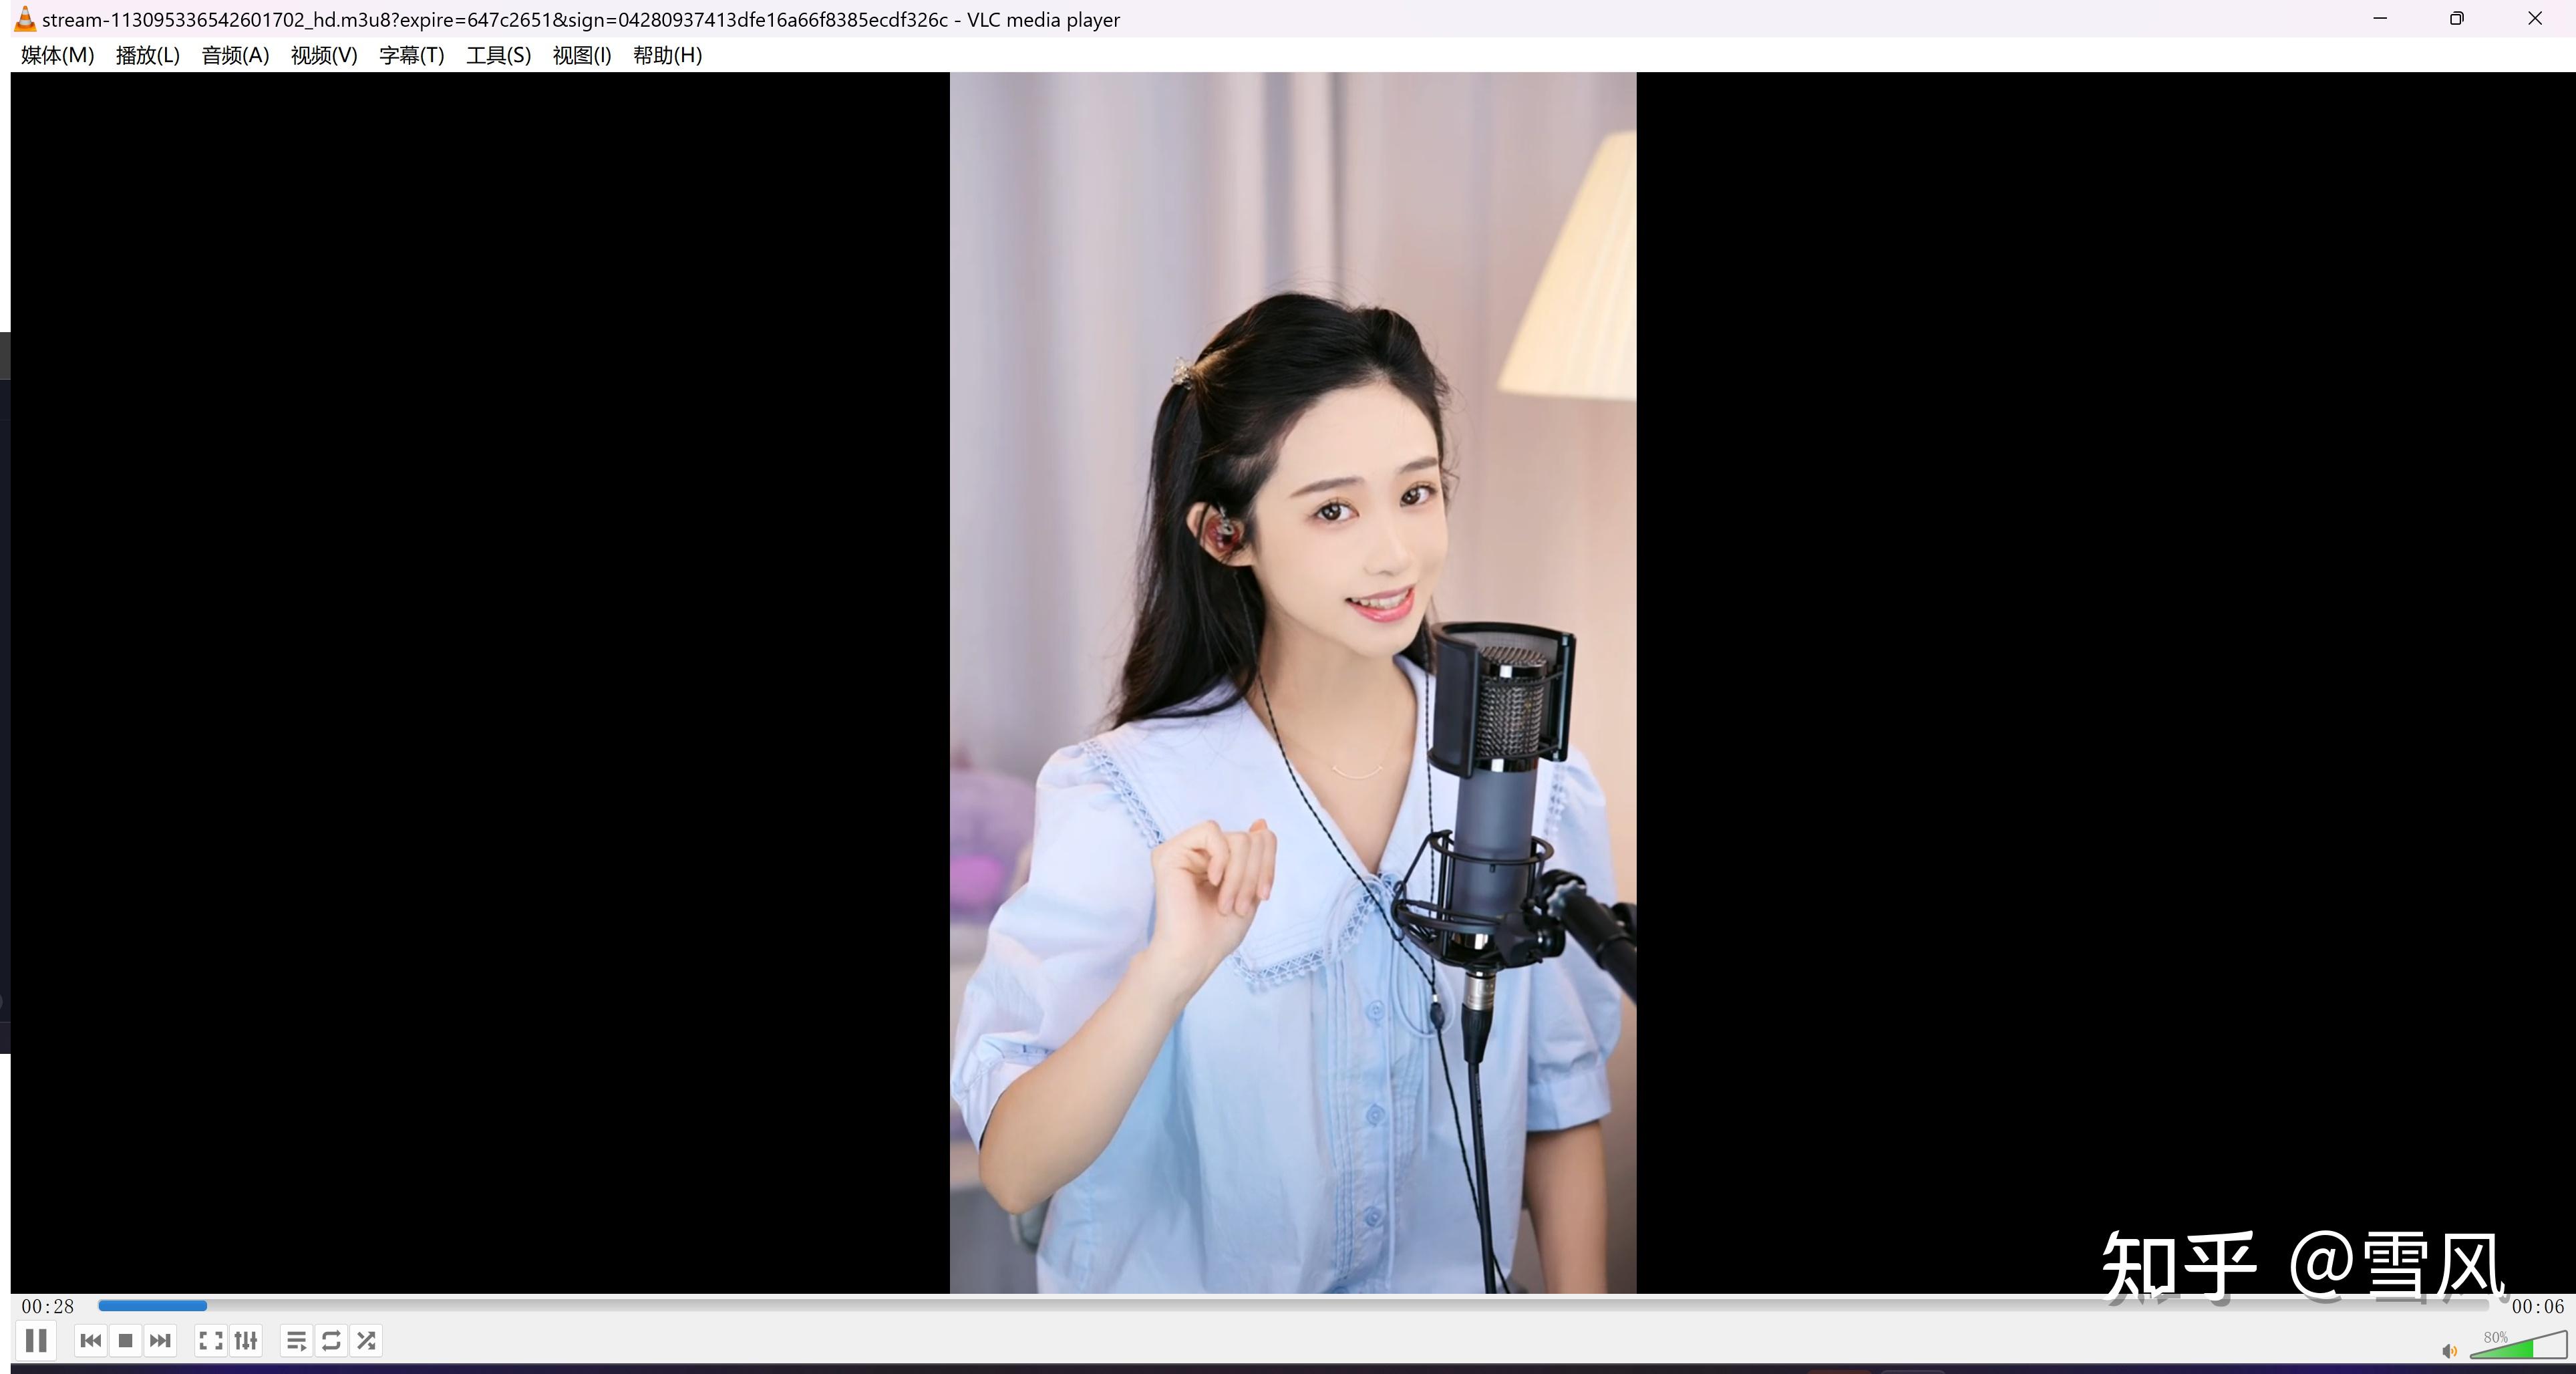Adjust the 80% volume slider

pos(2518,1345)
